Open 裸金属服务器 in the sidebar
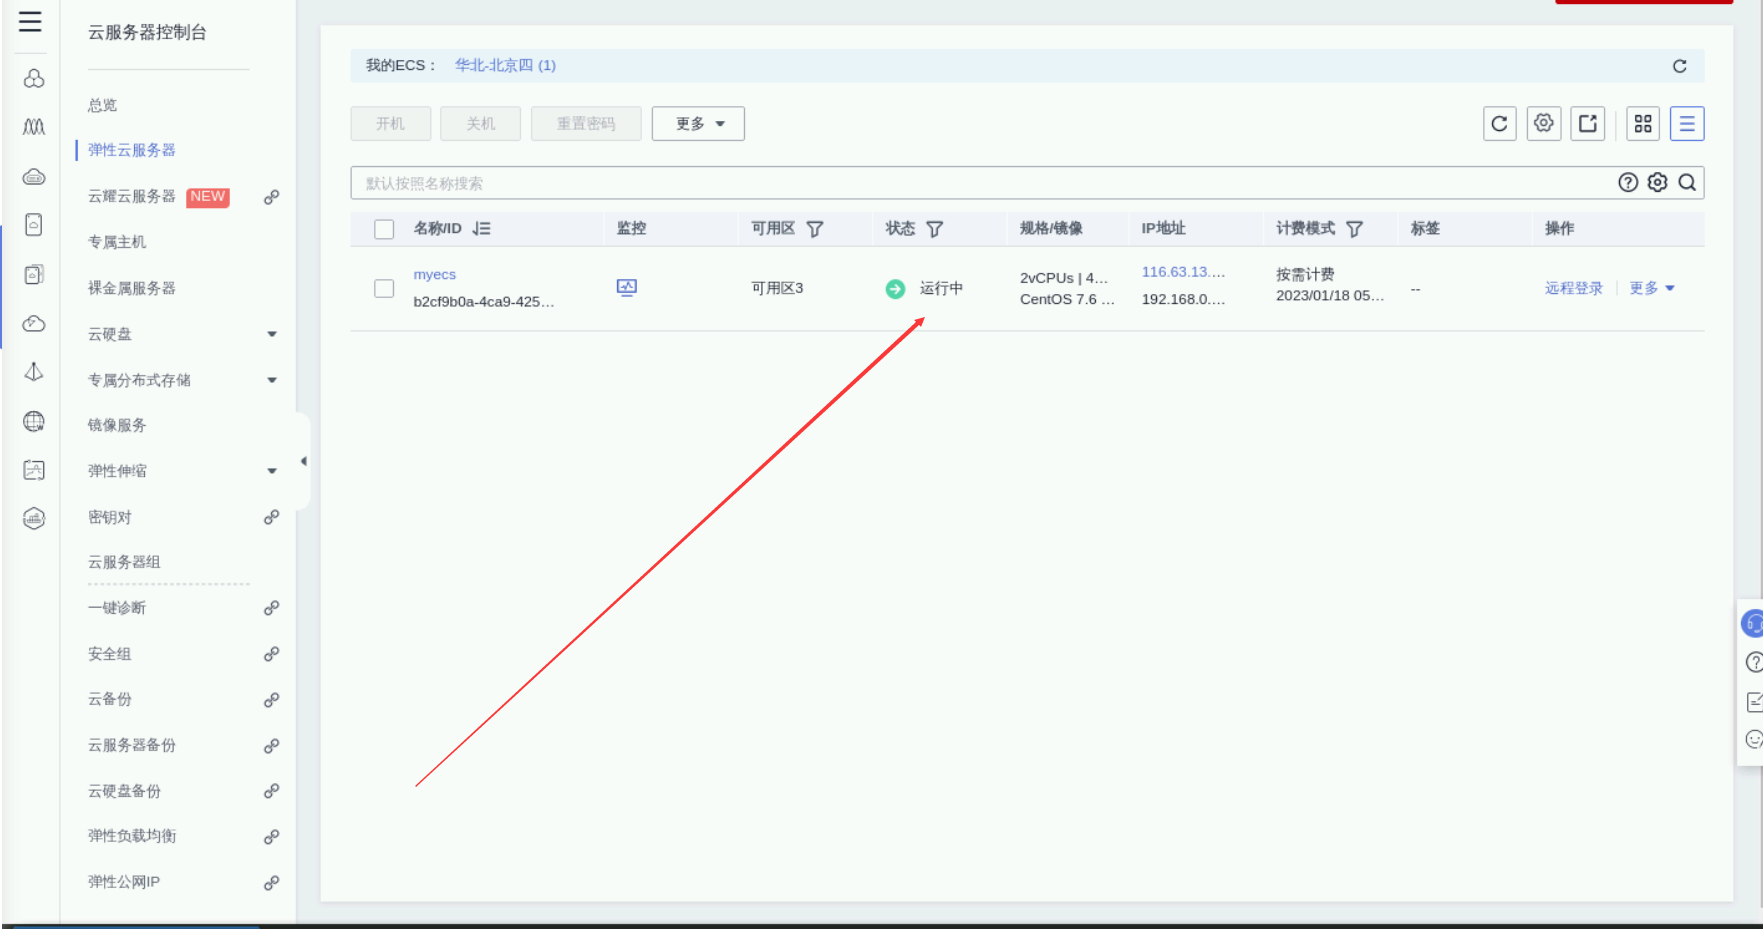Viewport: 1763px width, 929px height. coord(132,288)
